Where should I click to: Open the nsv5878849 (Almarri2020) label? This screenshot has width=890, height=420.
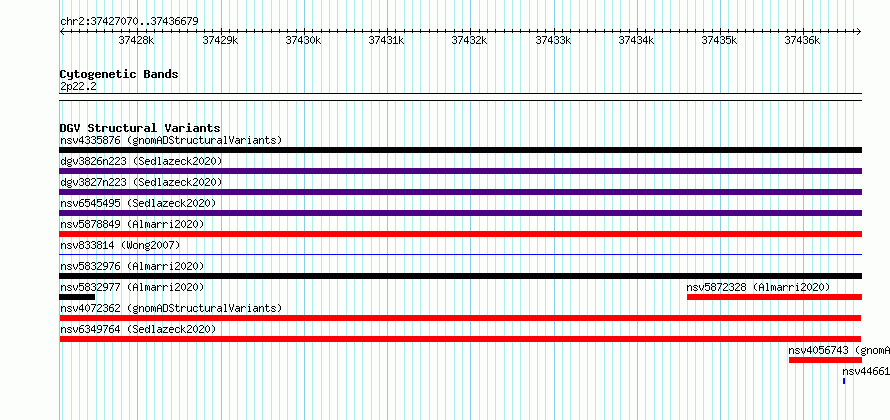click(x=132, y=224)
